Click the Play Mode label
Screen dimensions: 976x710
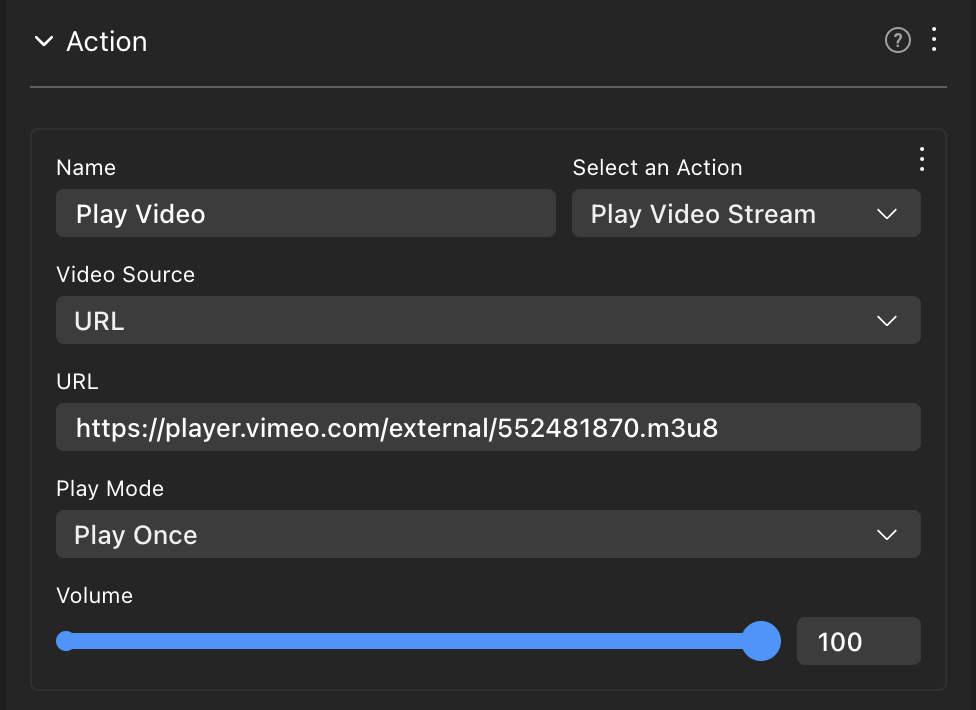[110, 489]
